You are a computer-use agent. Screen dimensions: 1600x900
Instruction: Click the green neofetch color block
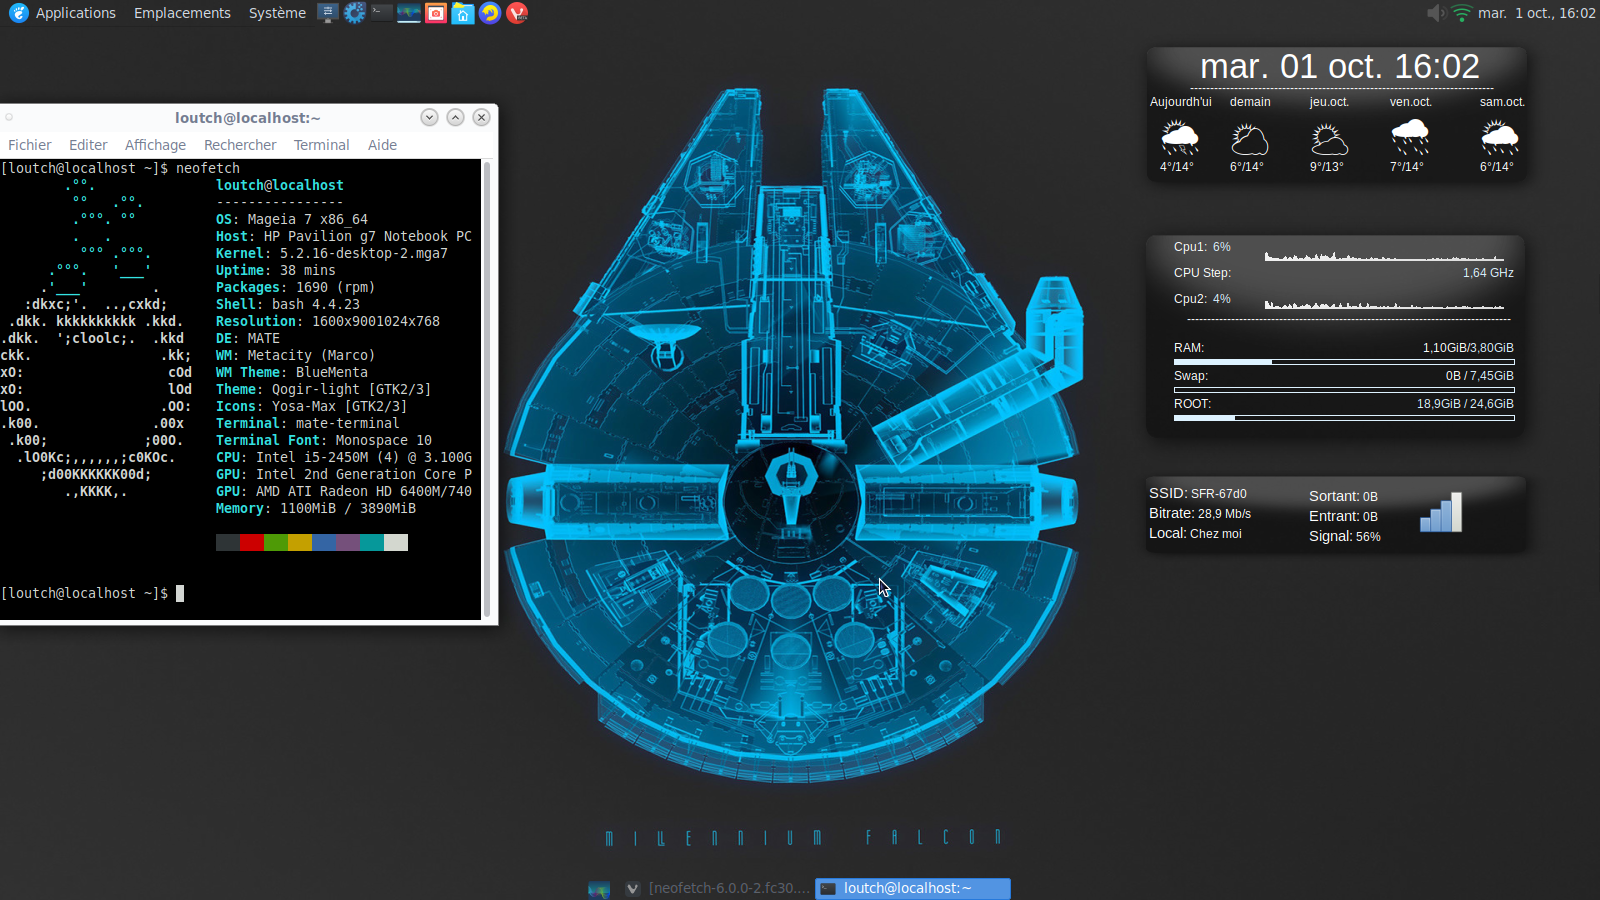[276, 542]
